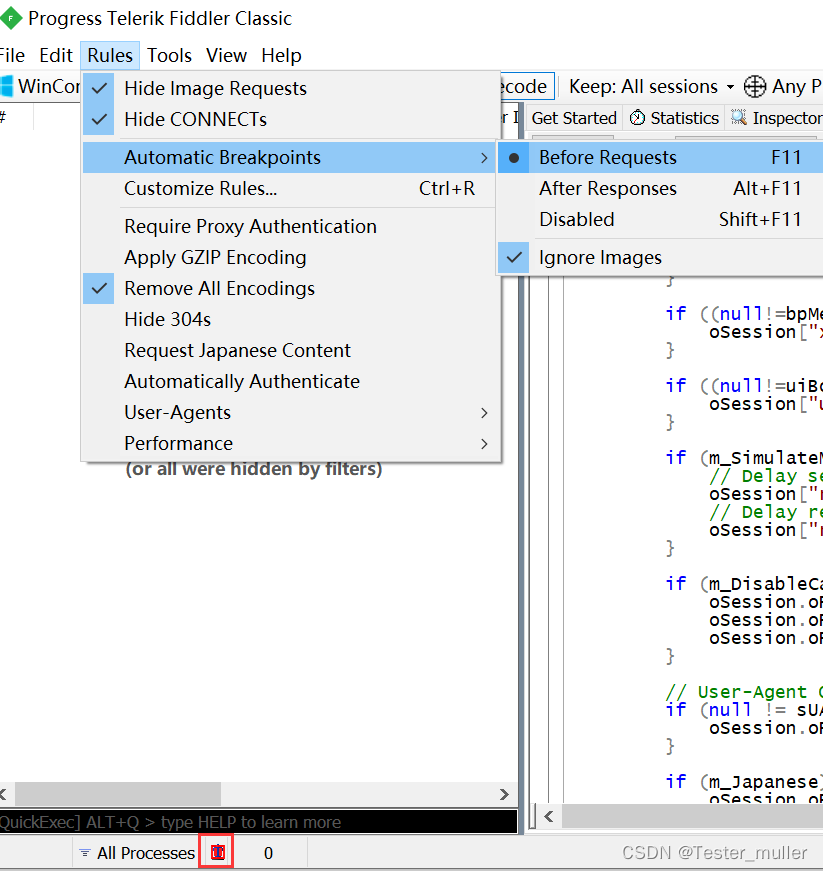Expand Performance submenu
Image resolution: width=823 pixels, height=871 pixels.
coord(291,443)
